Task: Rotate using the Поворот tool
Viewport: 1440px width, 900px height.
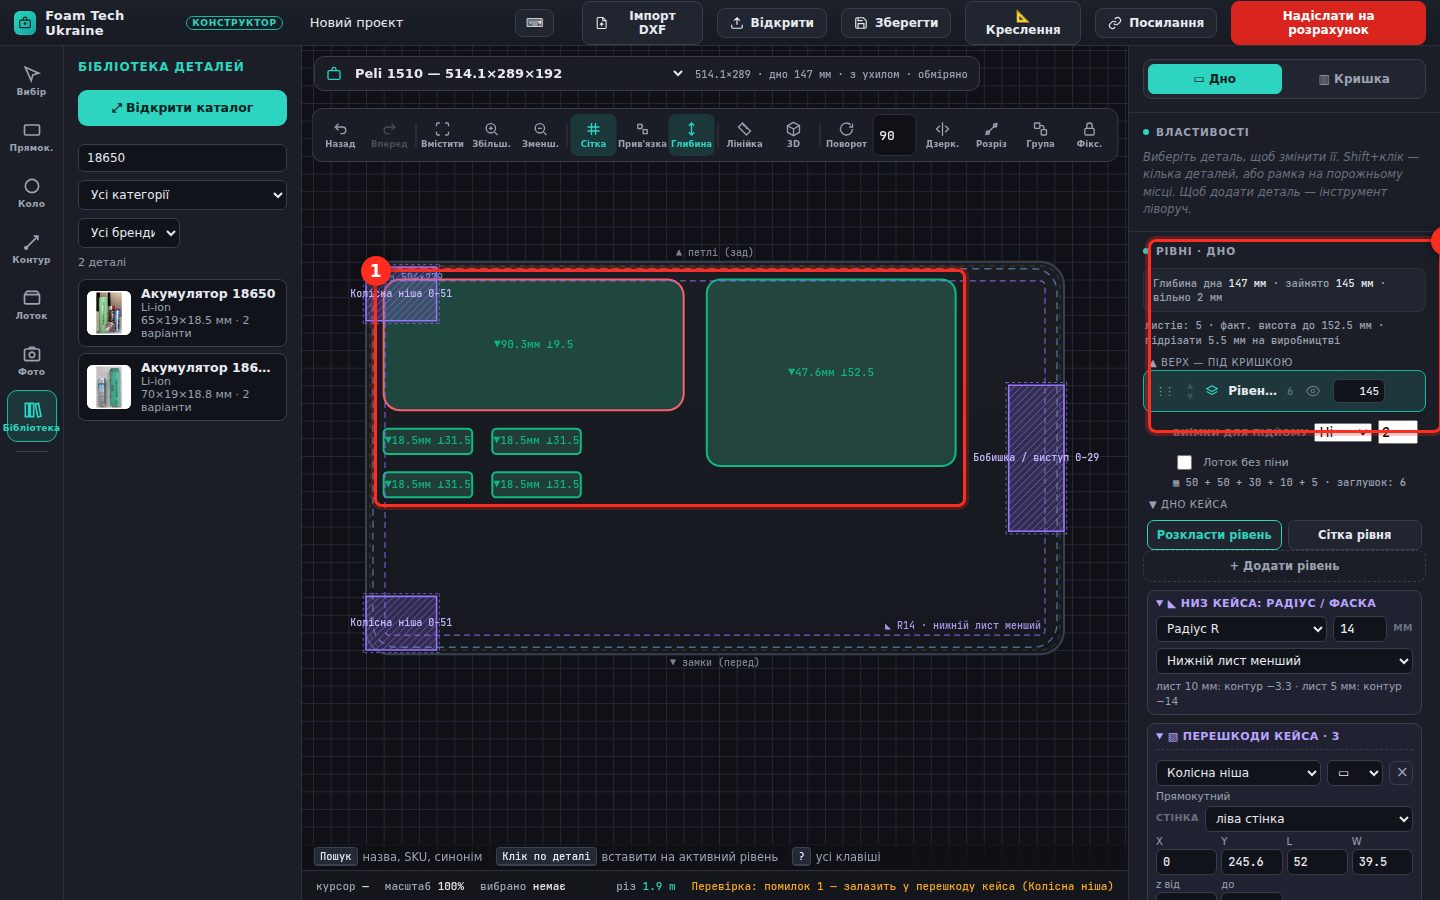Action: (846, 135)
